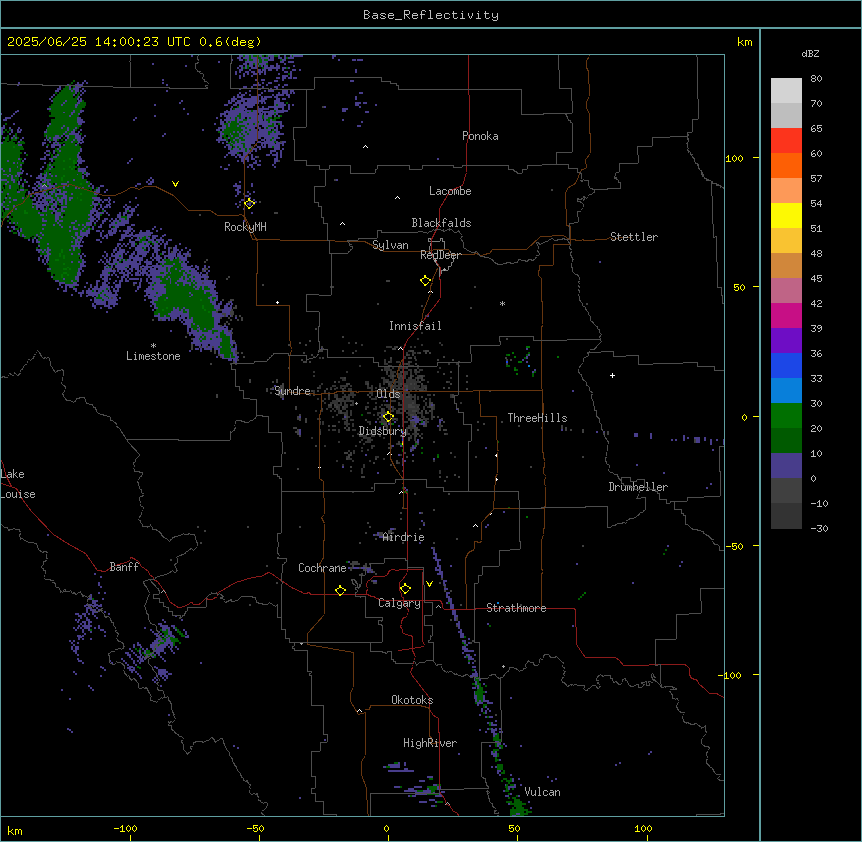Click the yellow V marker east of Calgary
This screenshot has width=862, height=842.
(x=429, y=584)
